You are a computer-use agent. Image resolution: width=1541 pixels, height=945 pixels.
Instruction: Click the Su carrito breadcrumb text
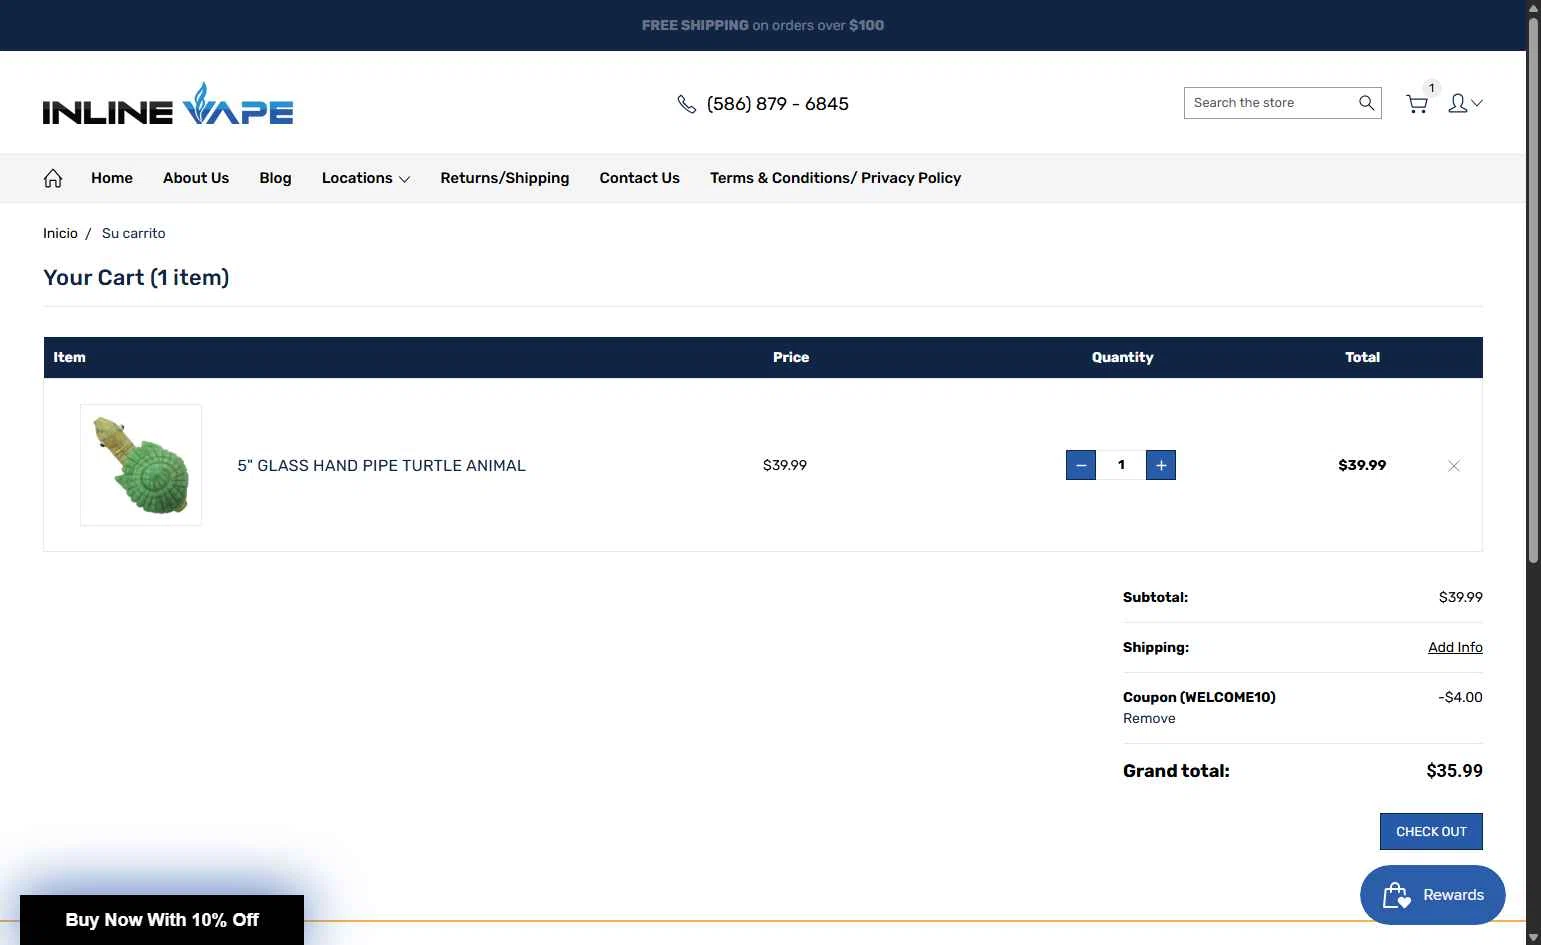coord(134,233)
